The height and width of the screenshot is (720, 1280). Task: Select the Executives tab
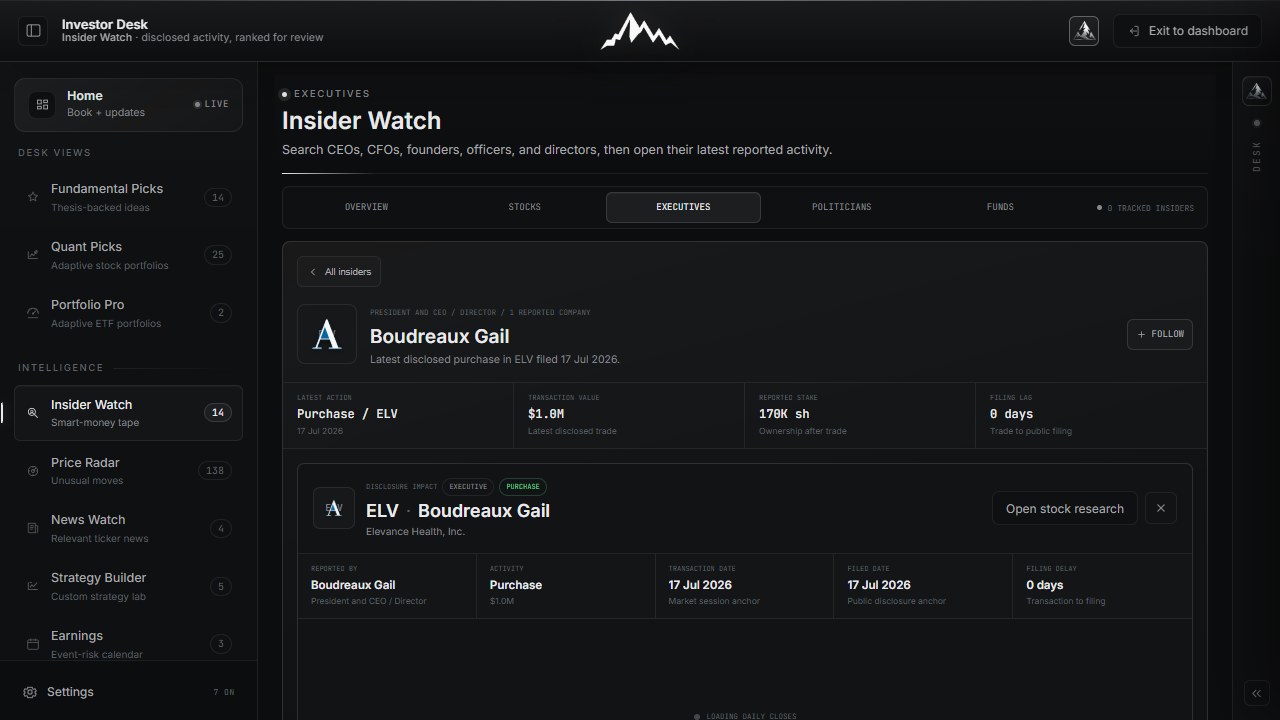(683, 207)
